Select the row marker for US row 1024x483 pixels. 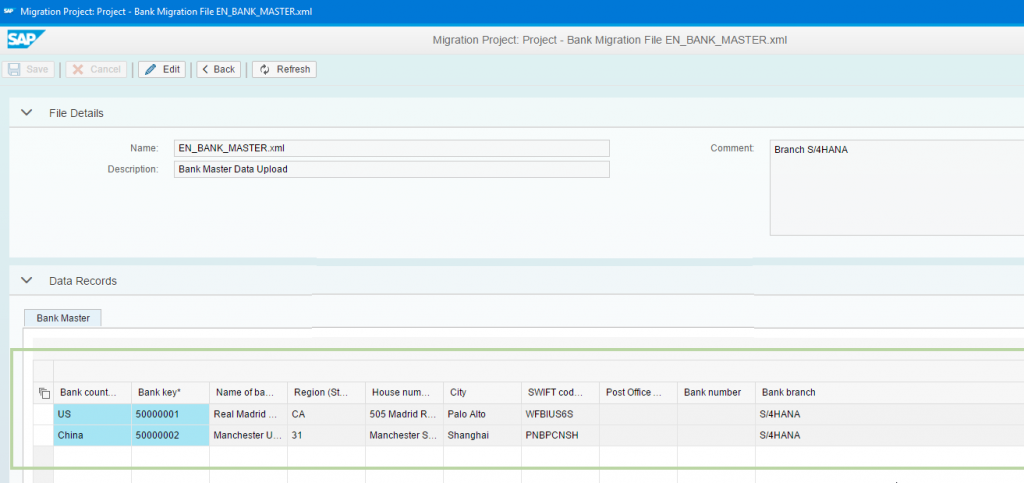pyautogui.click(x=43, y=414)
